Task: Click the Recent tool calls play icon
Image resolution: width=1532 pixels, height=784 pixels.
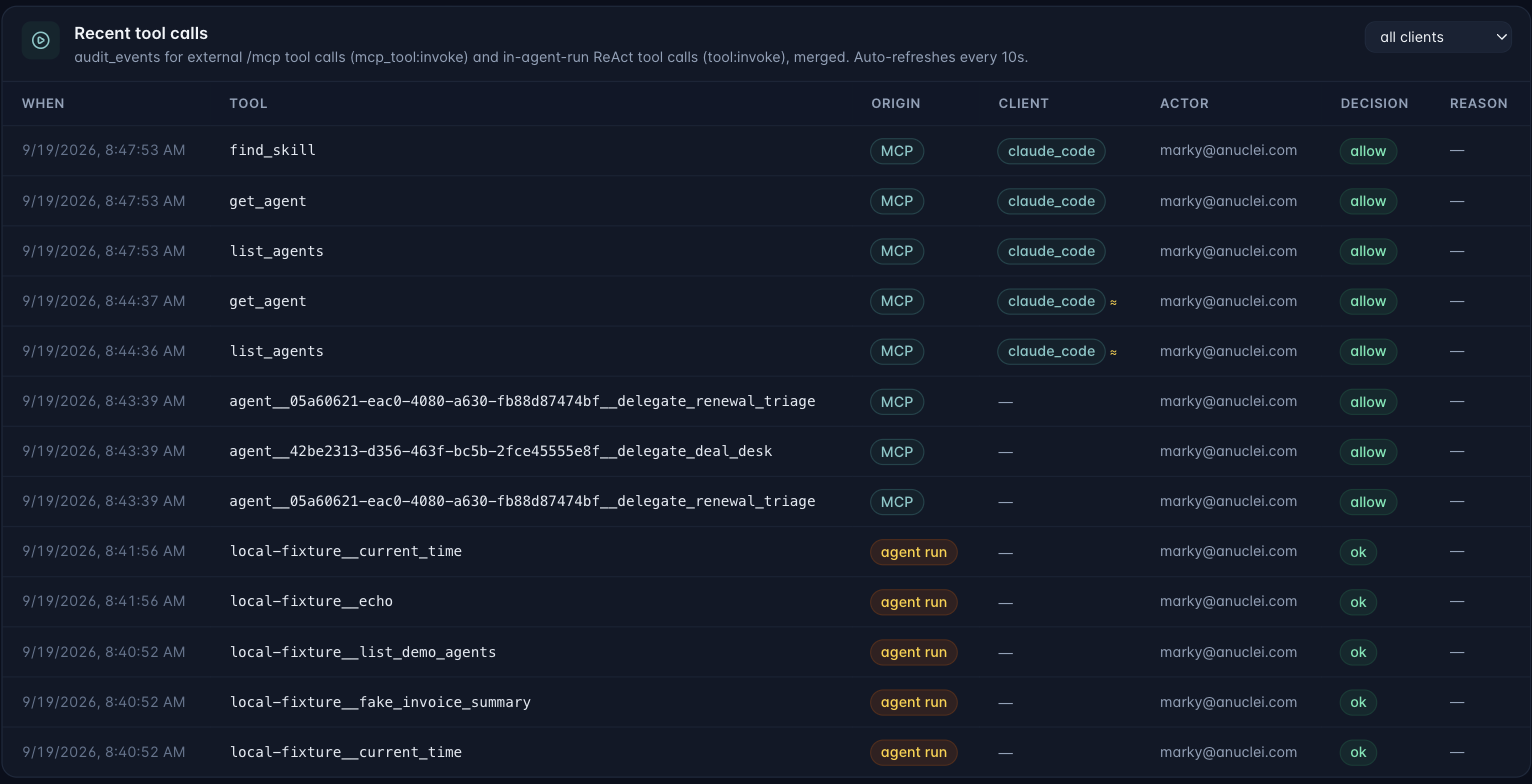Action: [41, 40]
